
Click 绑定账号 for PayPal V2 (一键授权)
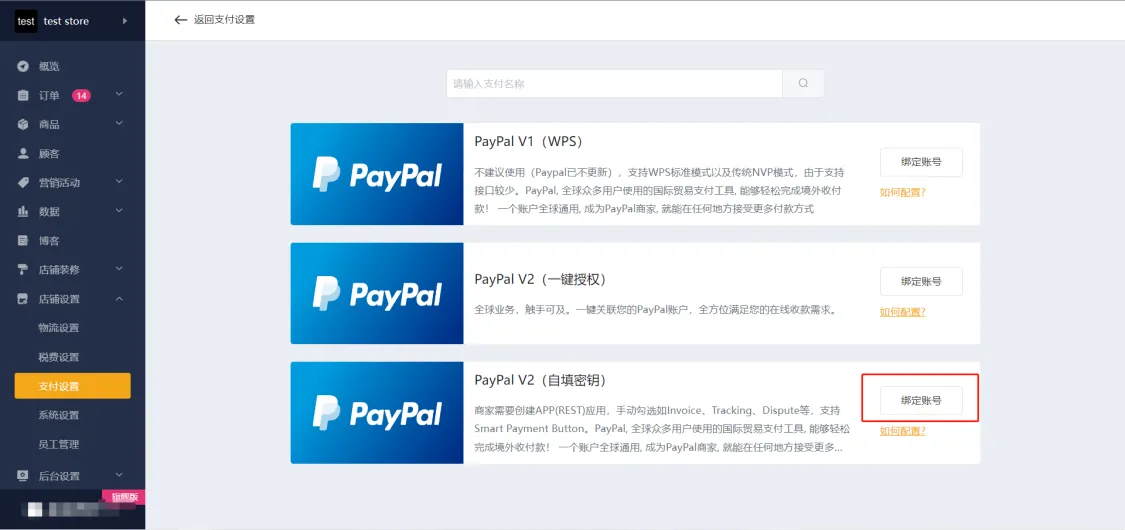pyautogui.click(x=921, y=281)
